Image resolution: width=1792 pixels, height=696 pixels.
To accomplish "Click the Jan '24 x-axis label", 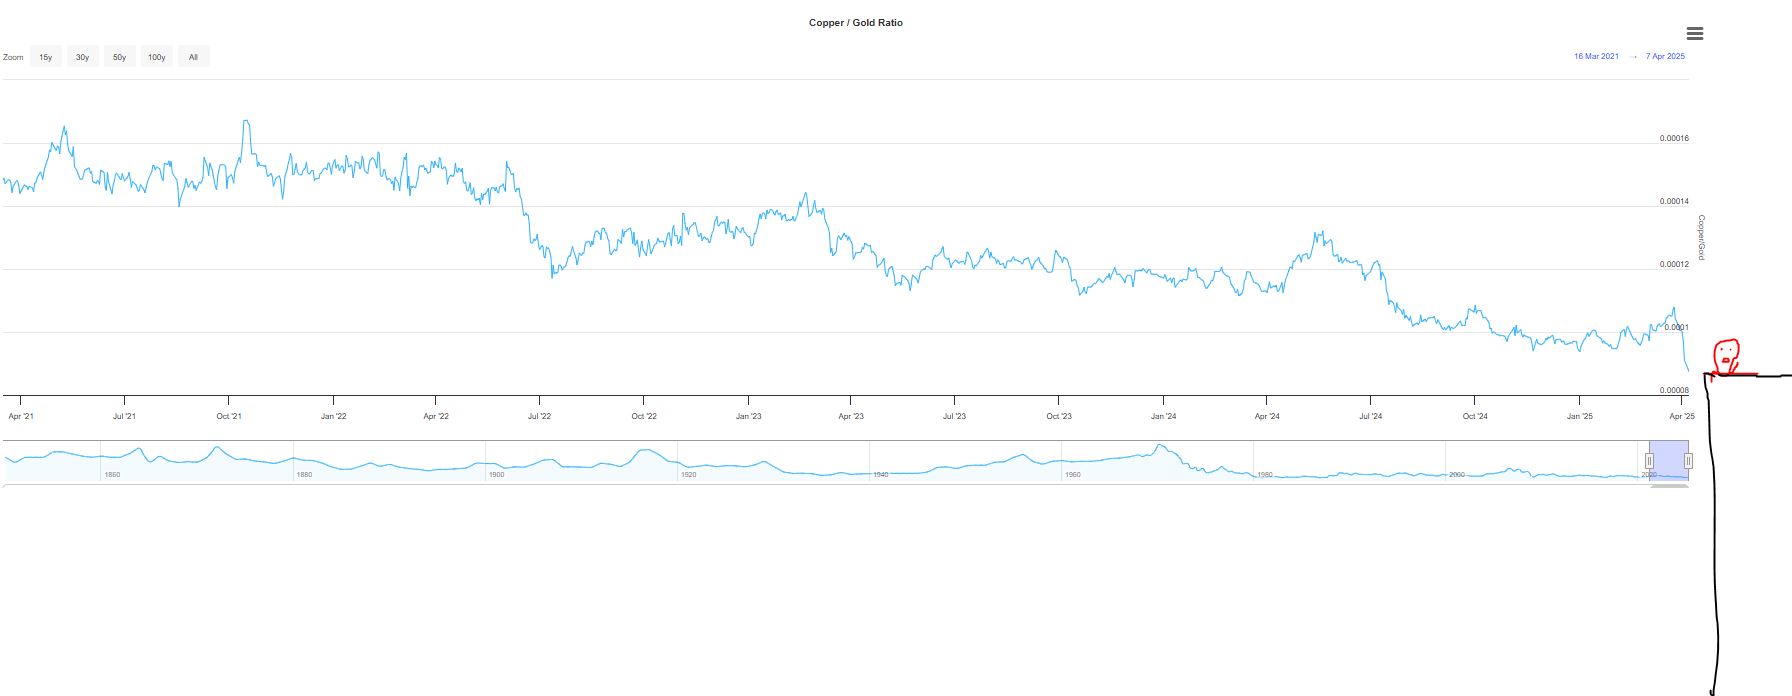I will click(1164, 416).
